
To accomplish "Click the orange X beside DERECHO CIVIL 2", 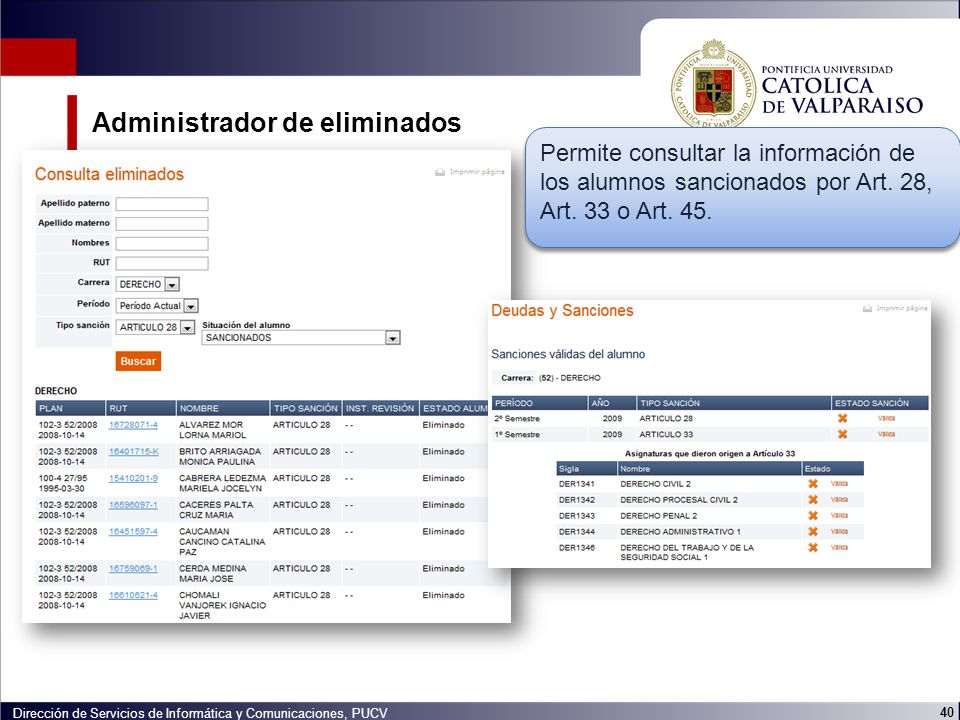I will pos(812,484).
